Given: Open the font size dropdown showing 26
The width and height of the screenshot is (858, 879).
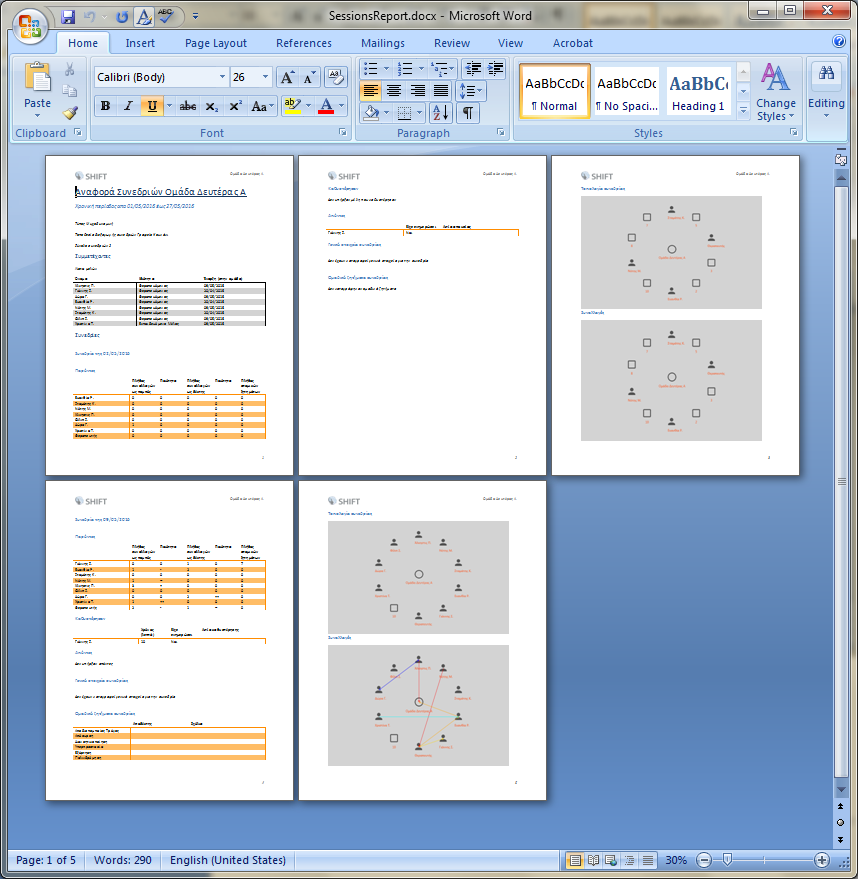Looking at the screenshot, I should [x=265, y=77].
